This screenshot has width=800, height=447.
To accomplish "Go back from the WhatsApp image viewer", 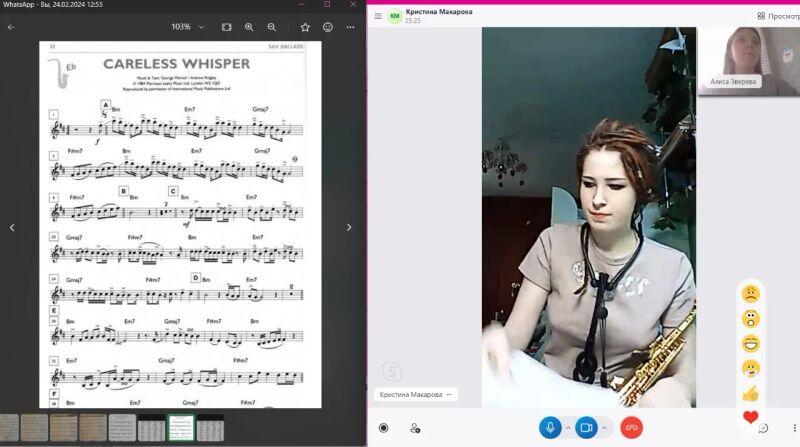I will 11,27.
